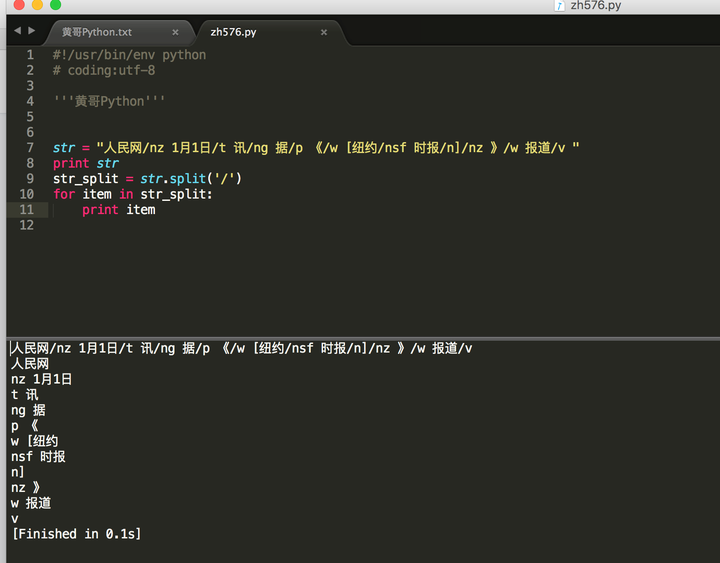Select the zh576.py tab

[233, 32]
